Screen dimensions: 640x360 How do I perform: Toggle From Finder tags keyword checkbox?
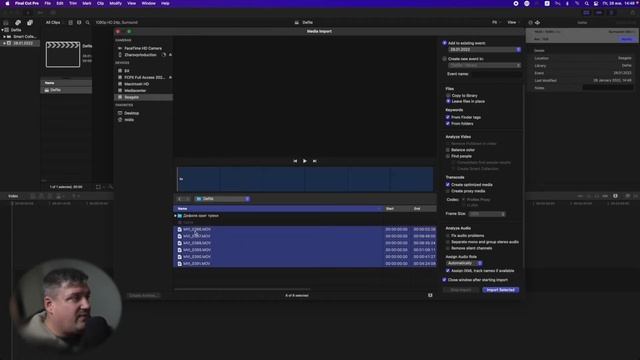click(x=448, y=117)
